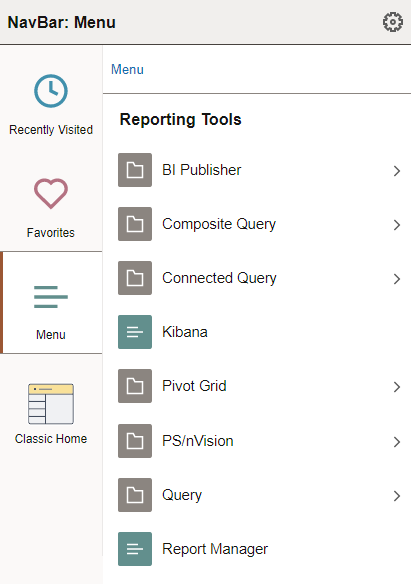This screenshot has width=411, height=584.
Task: Open NavBar settings gear icon
Action: 392,22
